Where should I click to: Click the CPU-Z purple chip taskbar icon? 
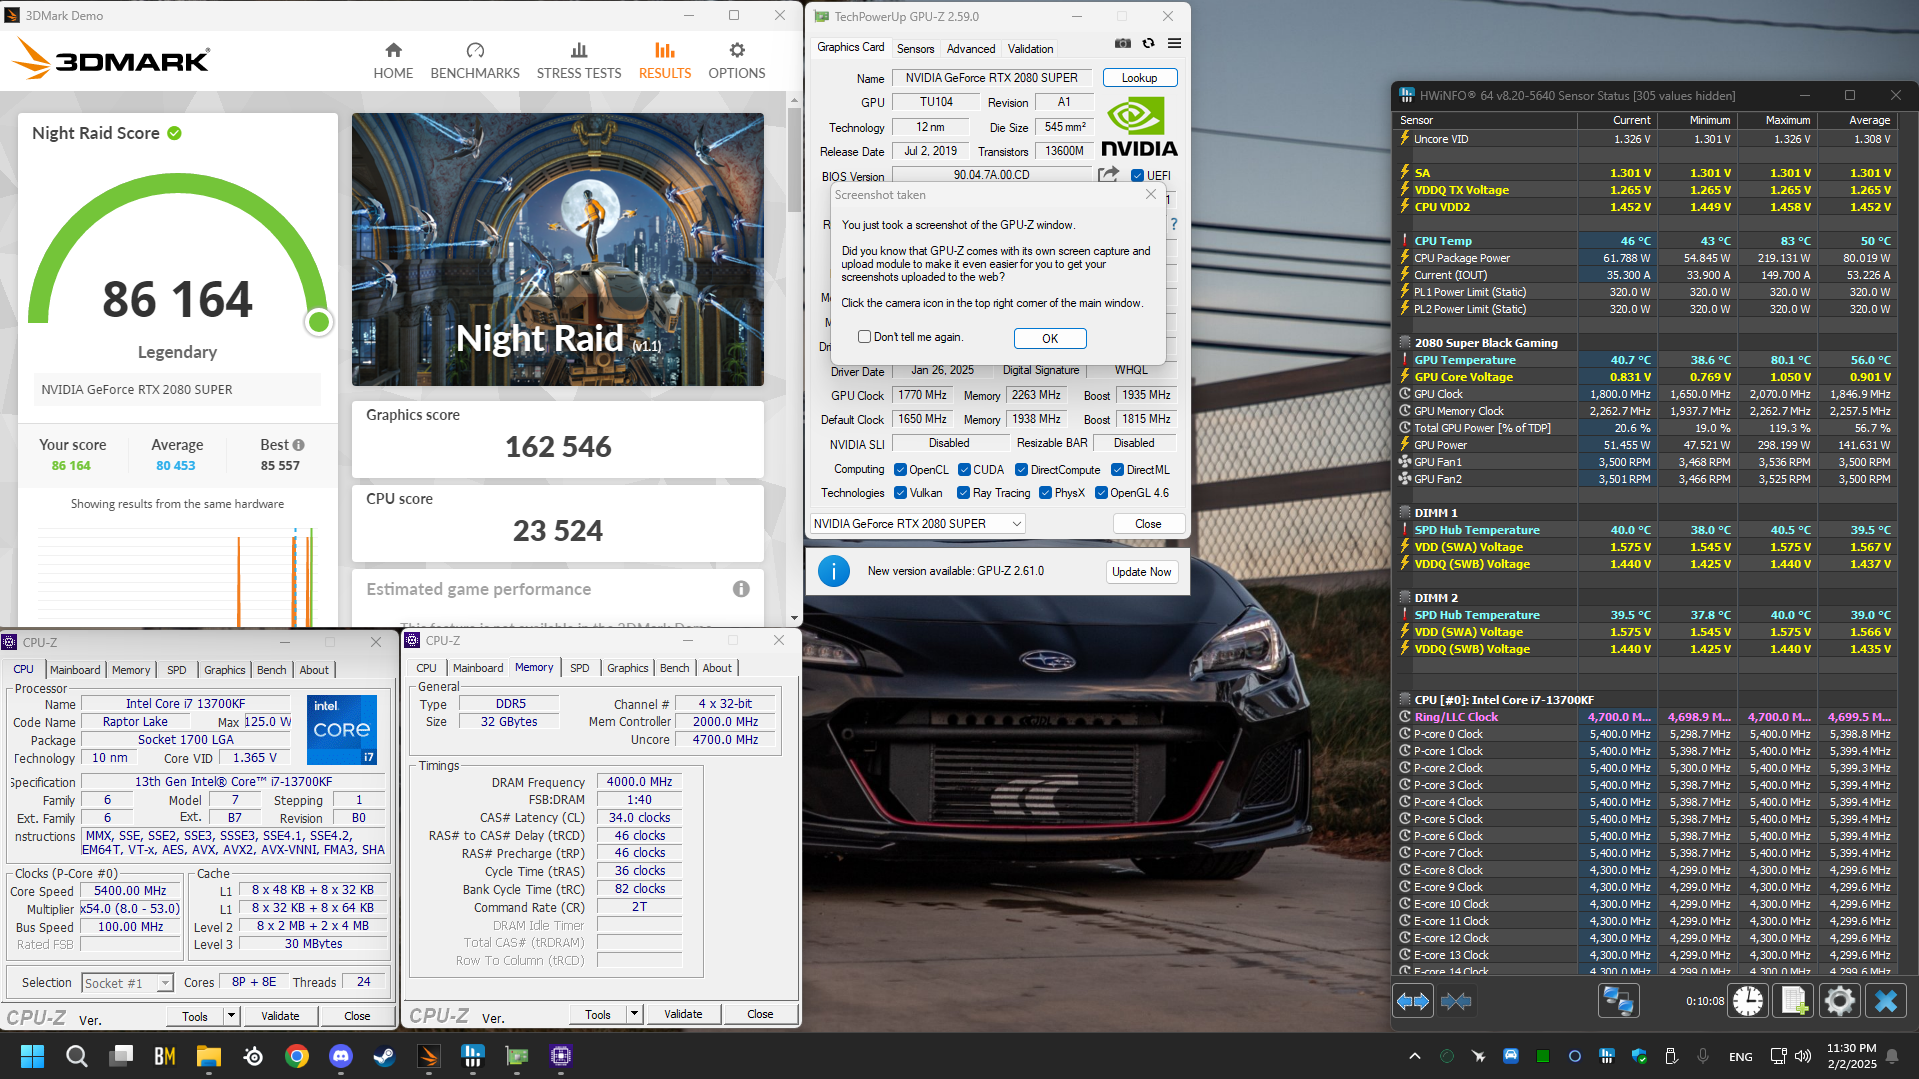click(561, 1056)
